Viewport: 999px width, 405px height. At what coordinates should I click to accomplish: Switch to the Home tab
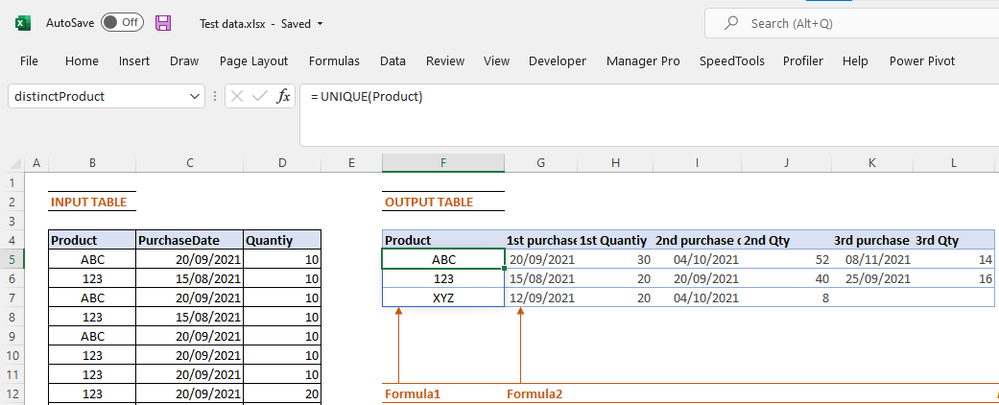coord(82,61)
